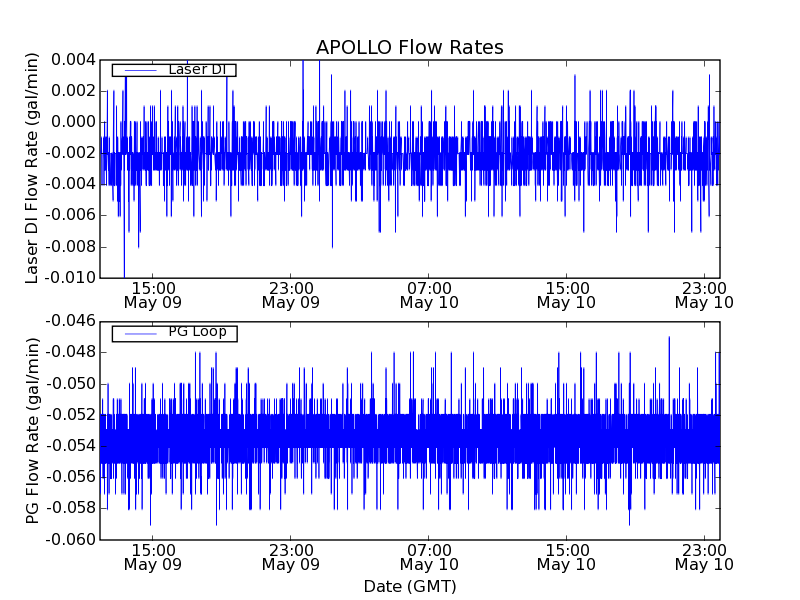Click bottom plot's 23:00 May 10 tick label
Screen dimensions: 800x600
(x=704, y=556)
